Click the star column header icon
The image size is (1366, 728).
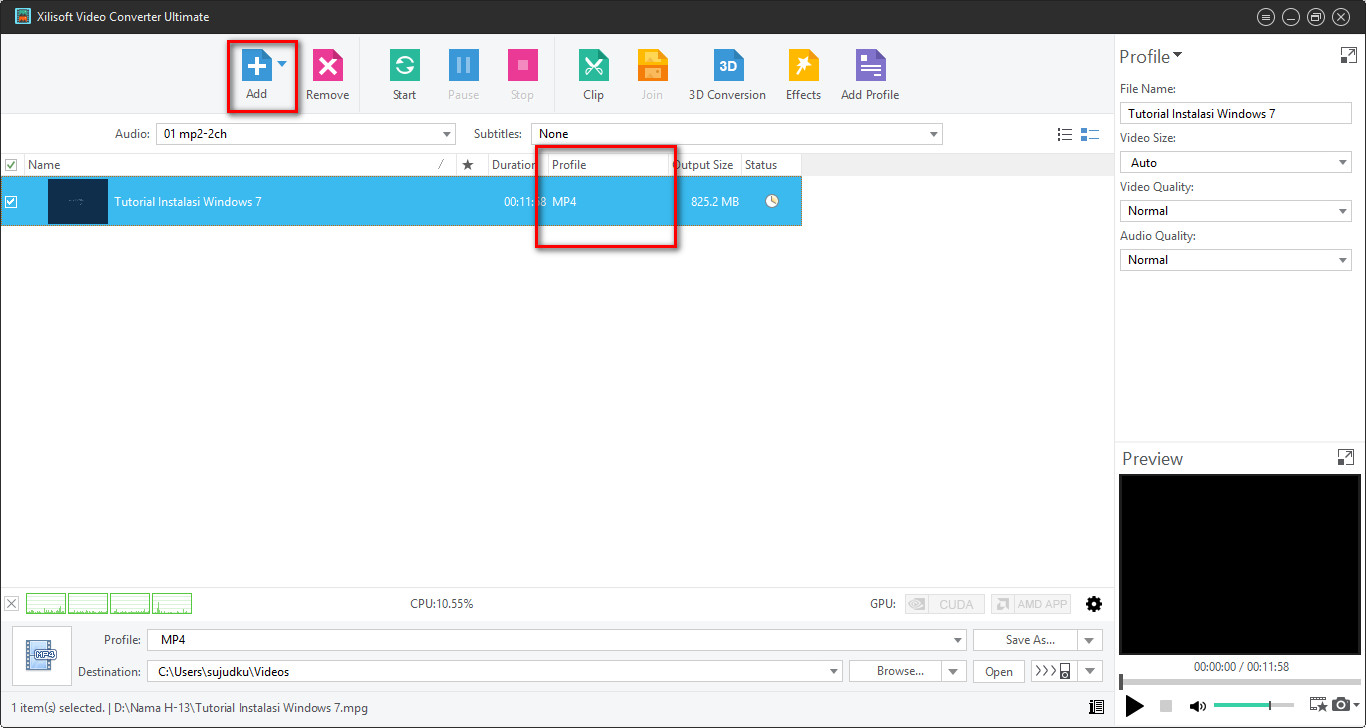pos(467,165)
